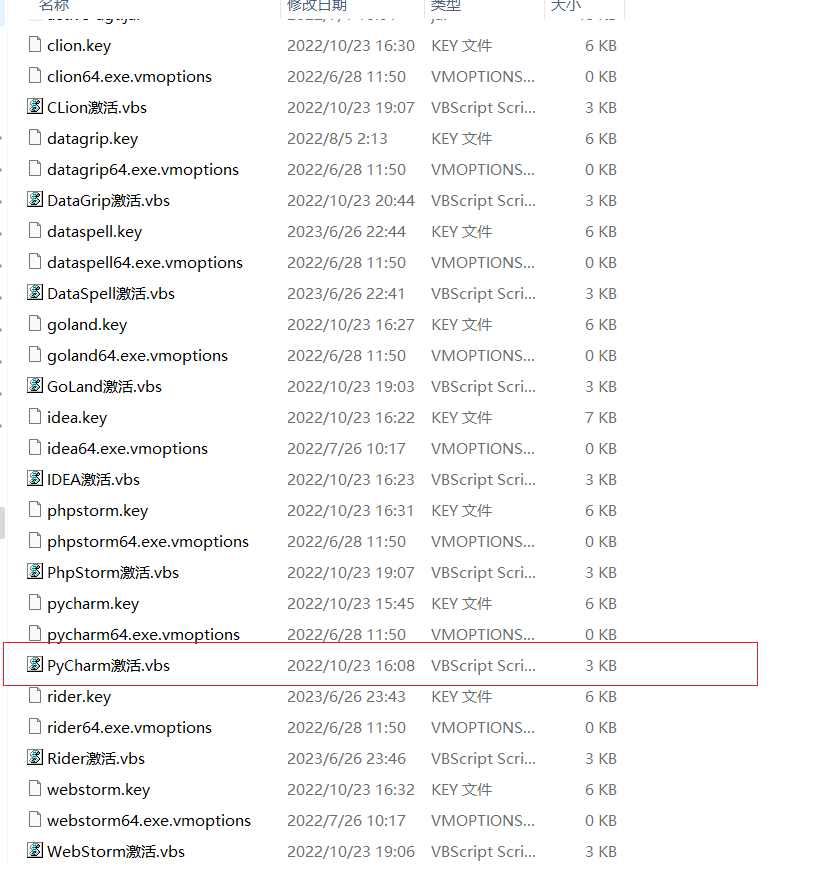This screenshot has height=879, width=818.
Task: Click the clion.key file icon
Action: (35, 46)
